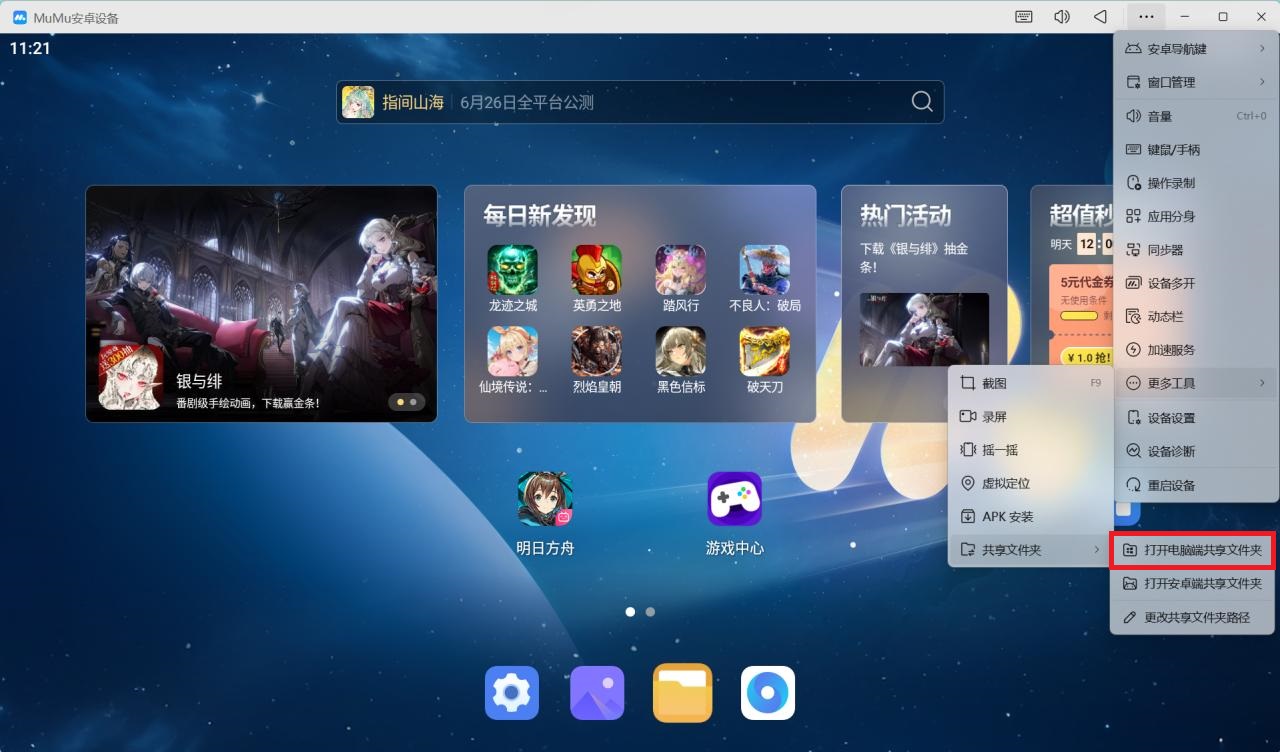The image size is (1280, 752).
Task: Expand 更多工具 submenu
Action: coord(1195,383)
